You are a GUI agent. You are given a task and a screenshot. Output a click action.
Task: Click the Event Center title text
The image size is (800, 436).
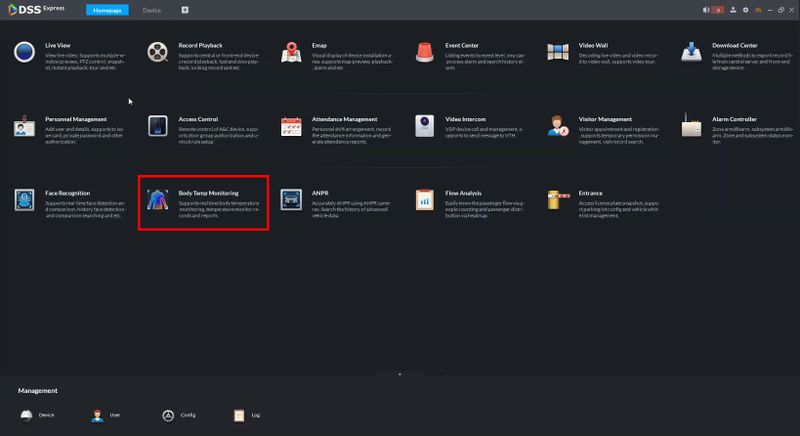tap(462, 45)
